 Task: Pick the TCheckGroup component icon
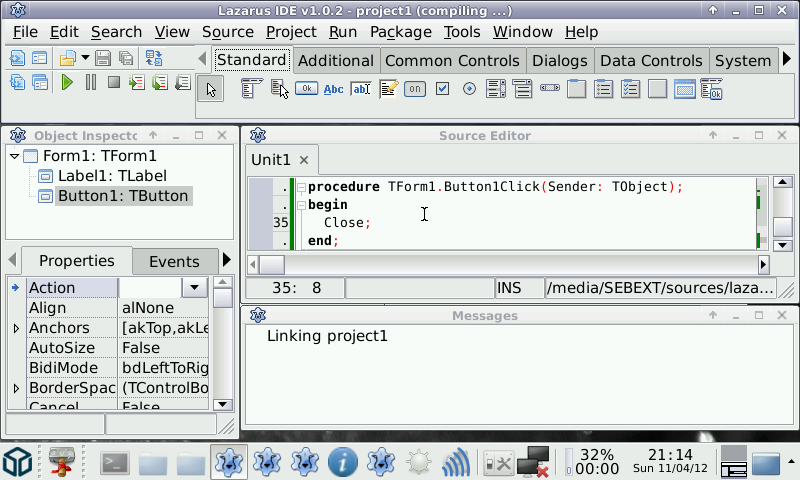click(x=631, y=89)
